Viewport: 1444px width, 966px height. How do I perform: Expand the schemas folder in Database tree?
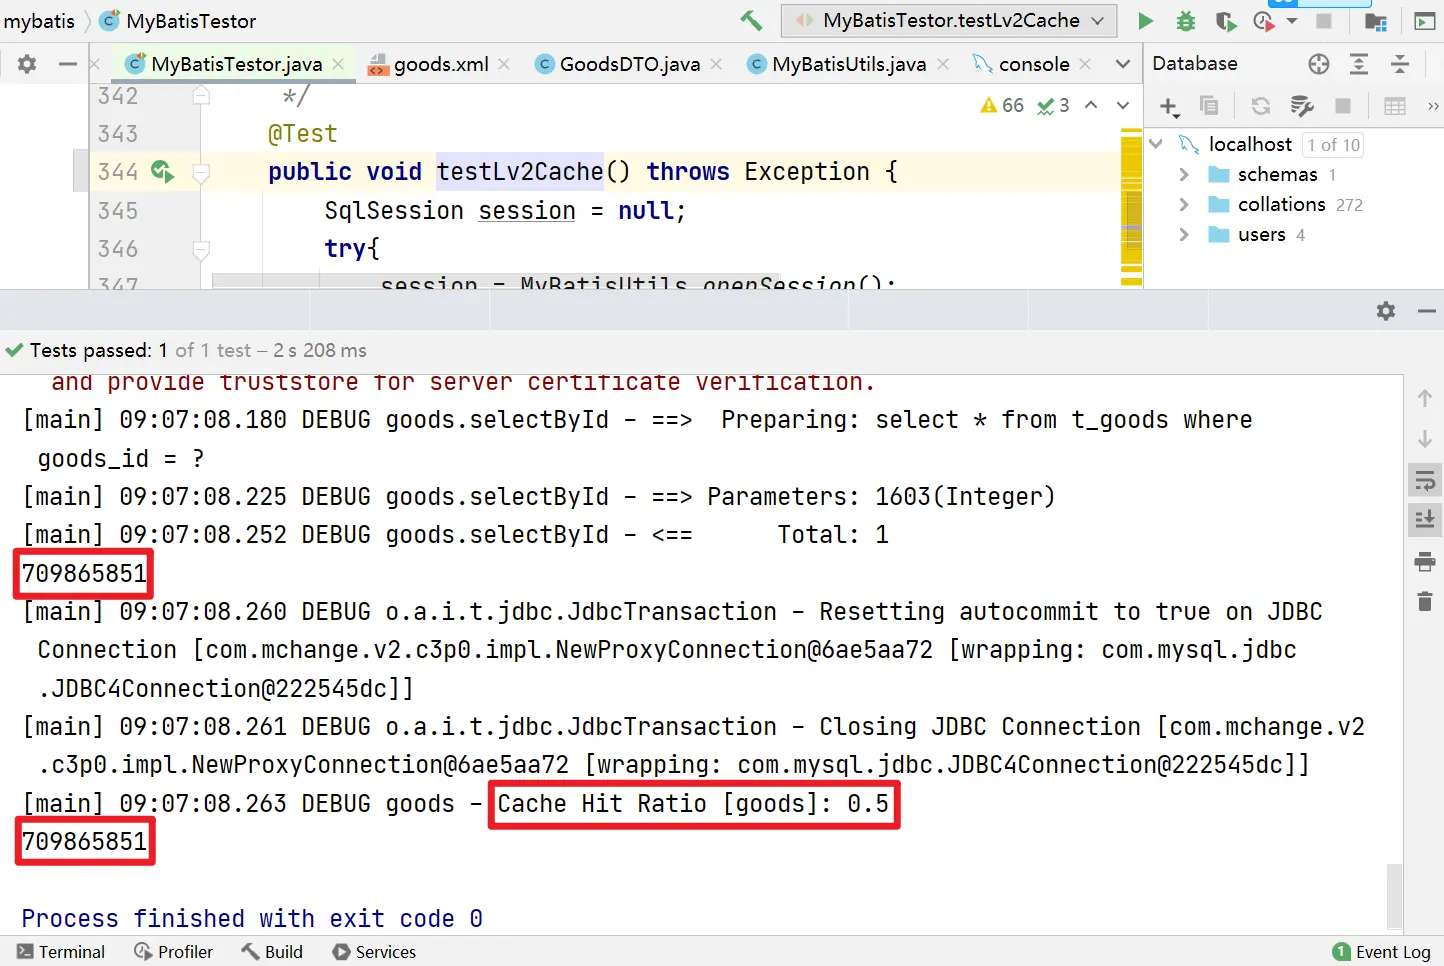(x=1184, y=175)
